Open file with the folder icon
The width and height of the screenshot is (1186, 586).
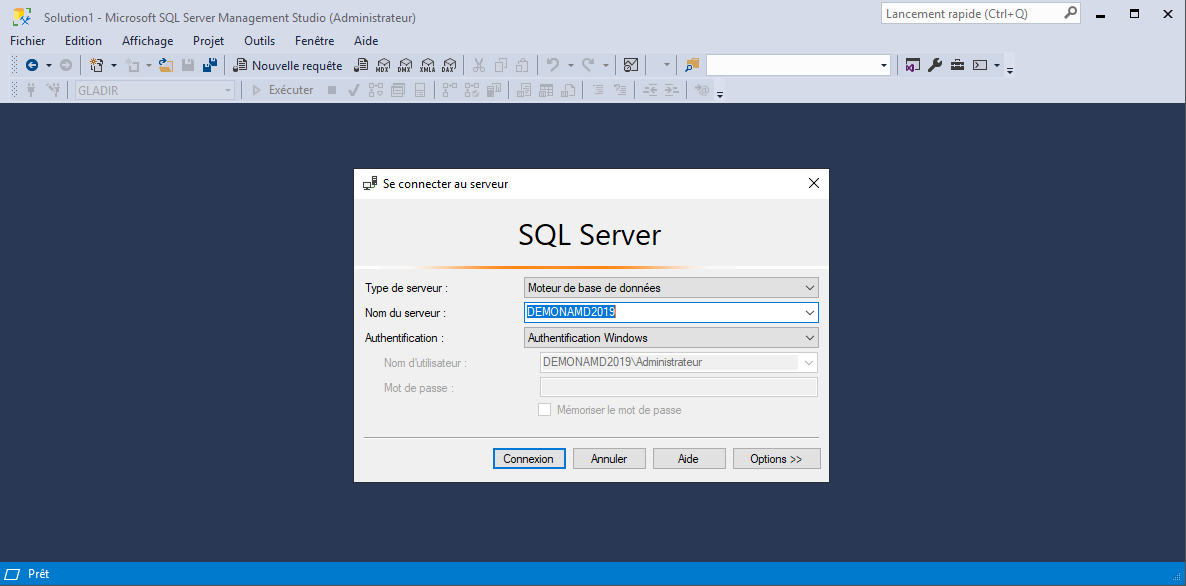(x=166, y=66)
